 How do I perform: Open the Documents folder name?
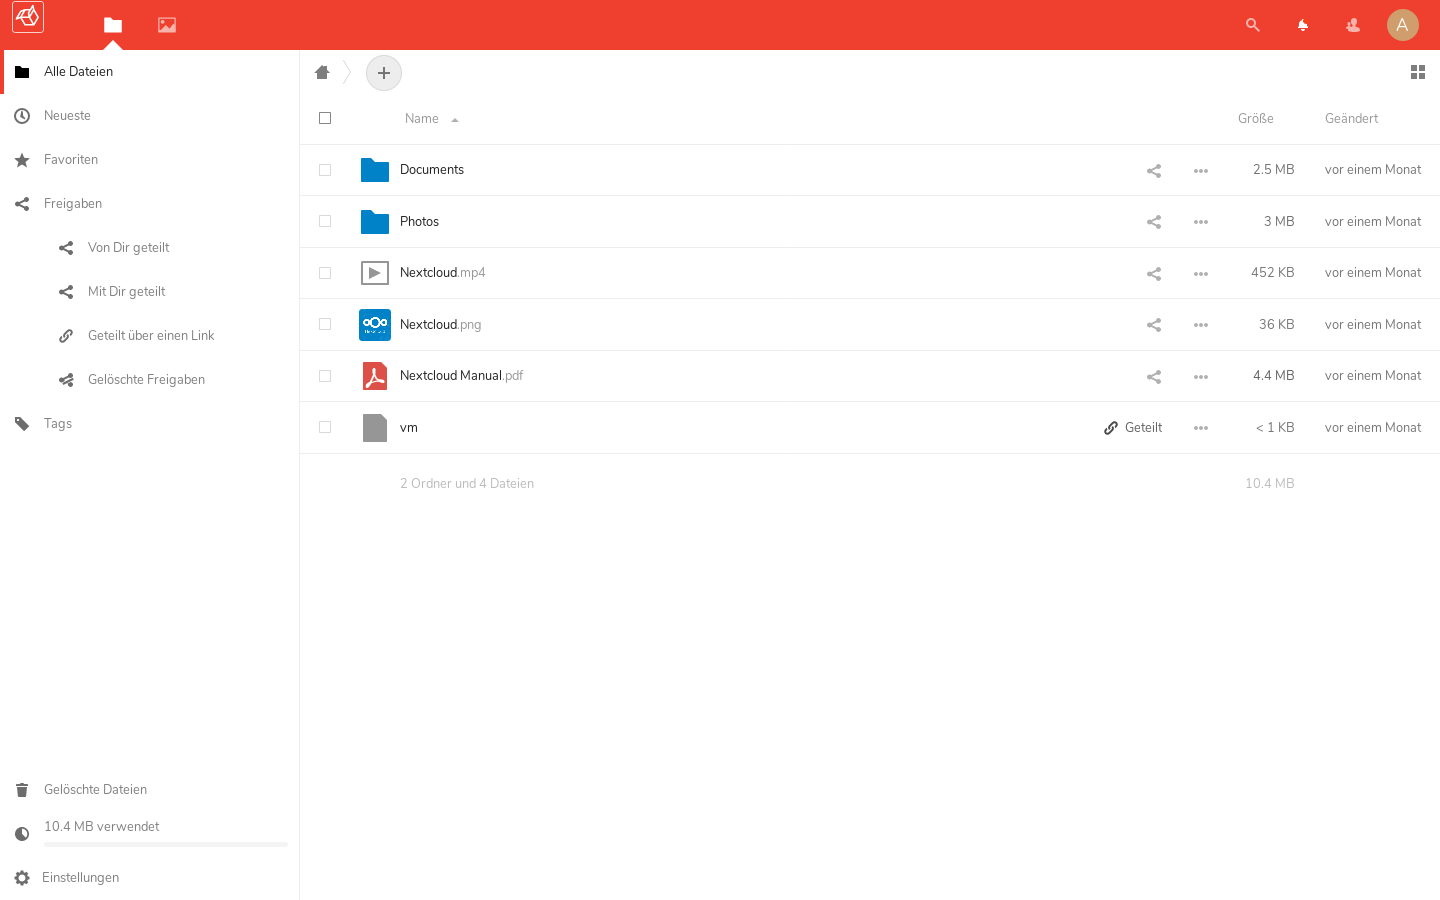(432, 170)
